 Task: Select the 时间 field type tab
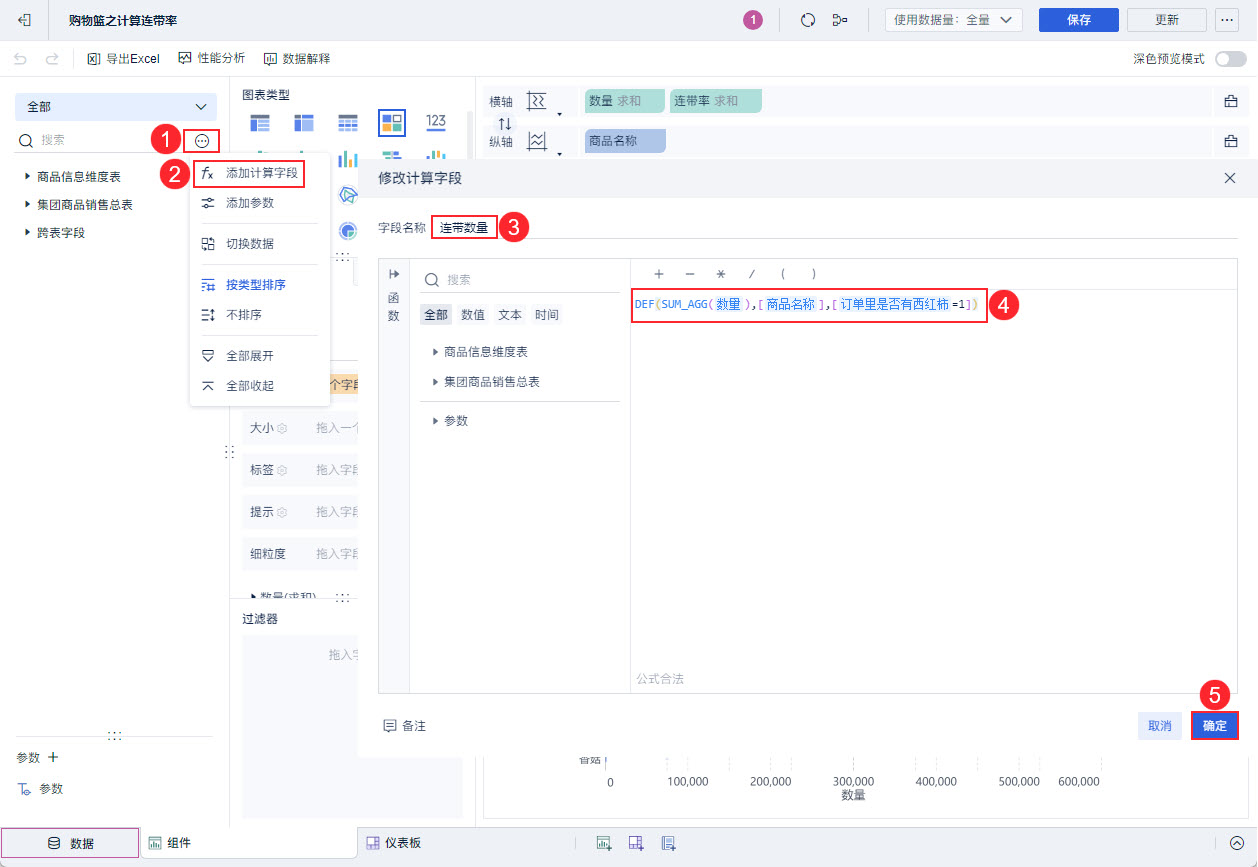tap(547, 314)
